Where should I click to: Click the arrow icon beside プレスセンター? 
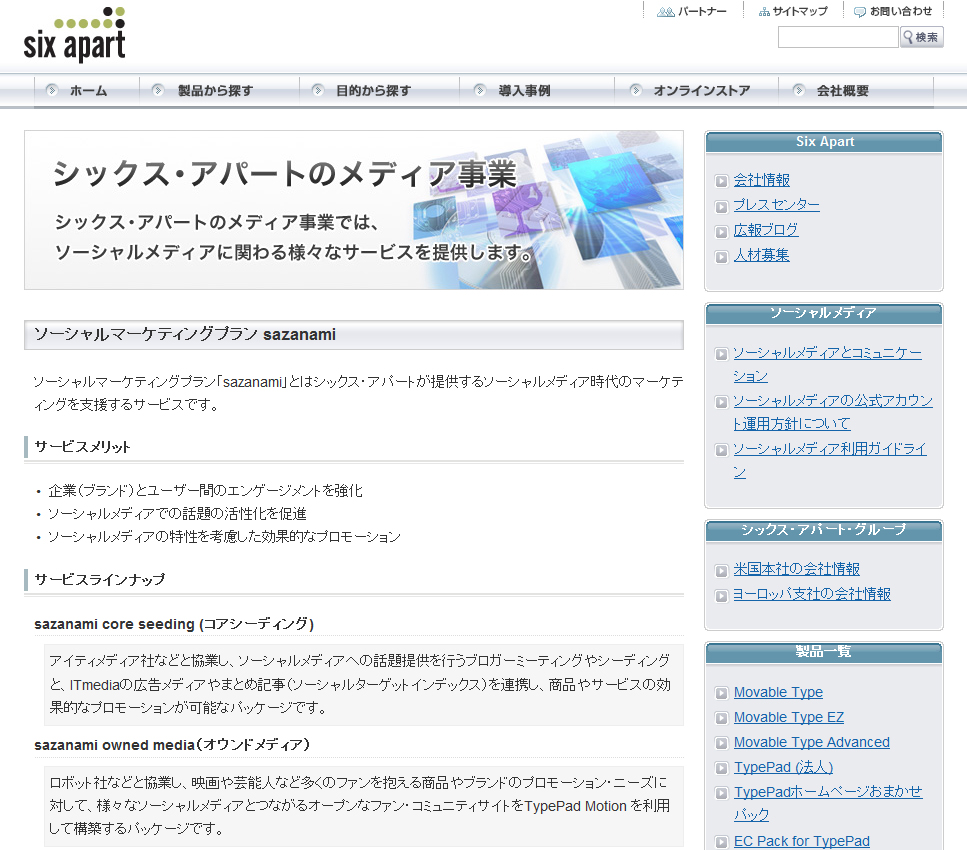pyautogui.click(x=721, y=206)
